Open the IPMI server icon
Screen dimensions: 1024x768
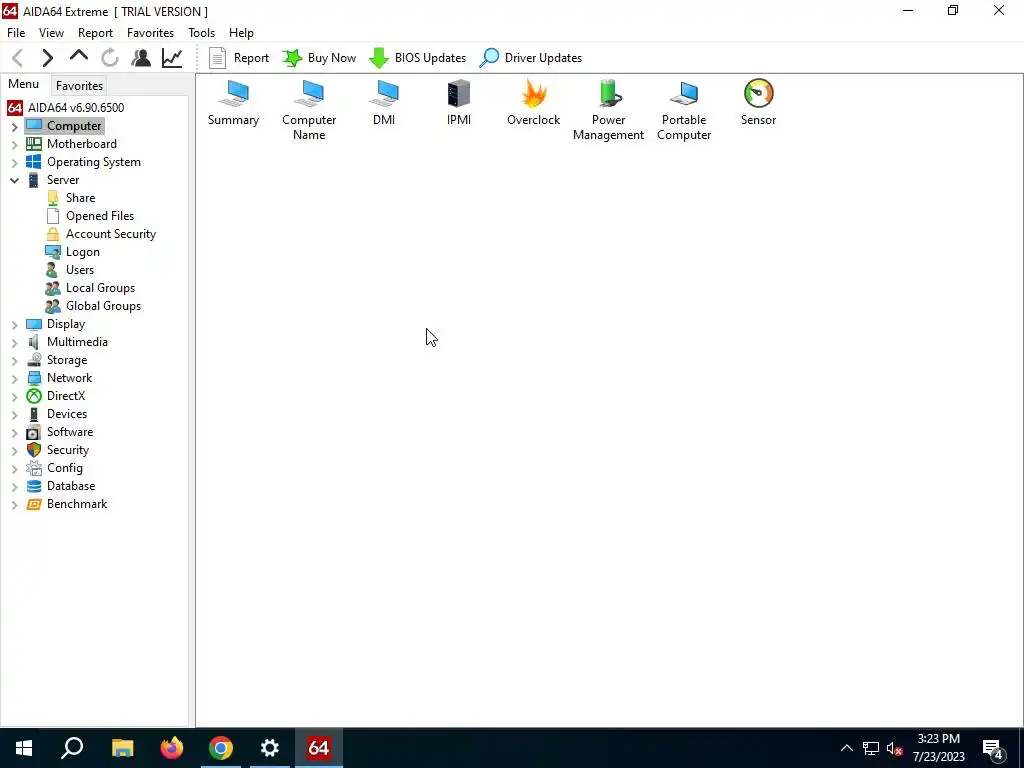pyautogui.click(x=458, y=103)
